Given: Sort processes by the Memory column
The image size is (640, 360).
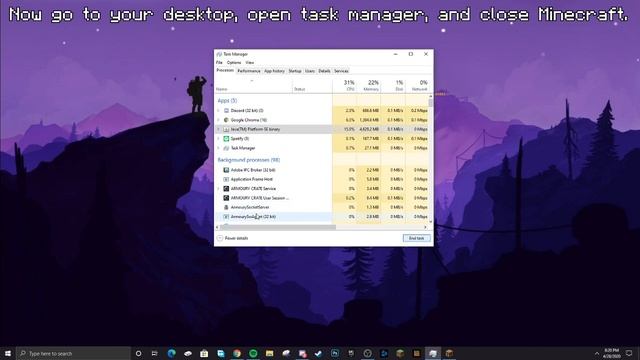Looking at the screenshot, I should [369, 85].
